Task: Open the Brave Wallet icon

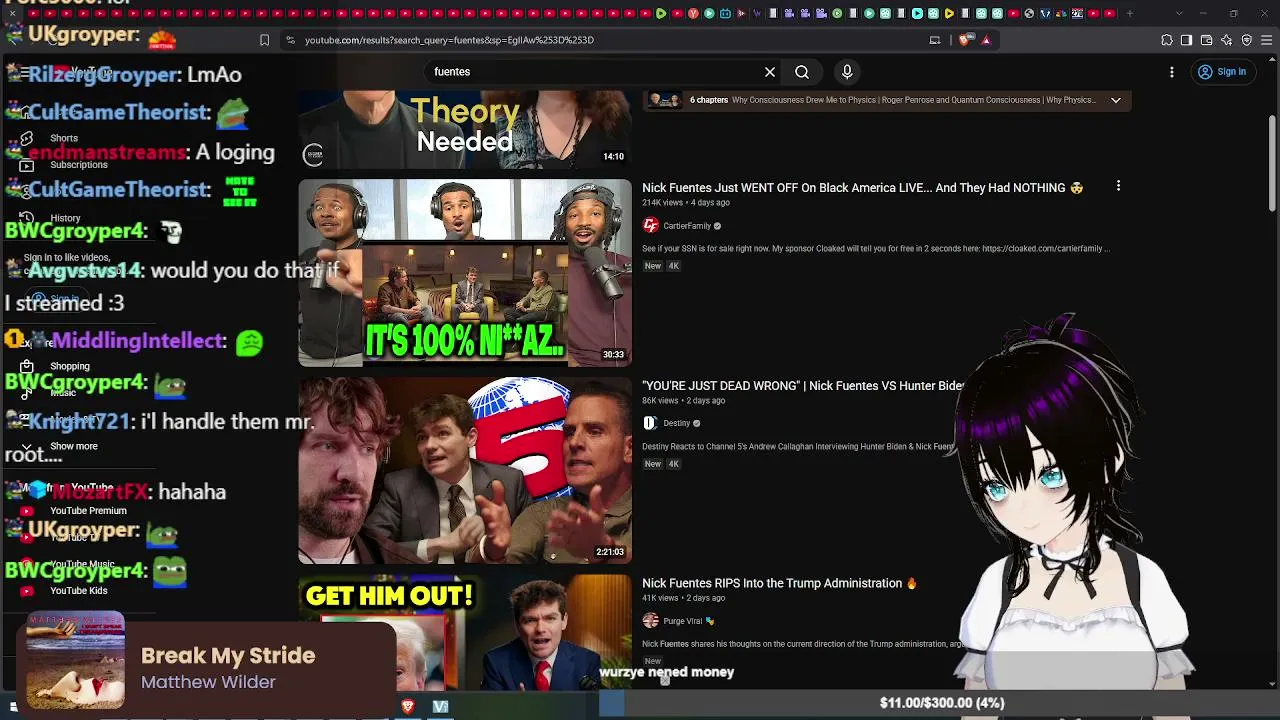Action: click(x=1207, y=40)
